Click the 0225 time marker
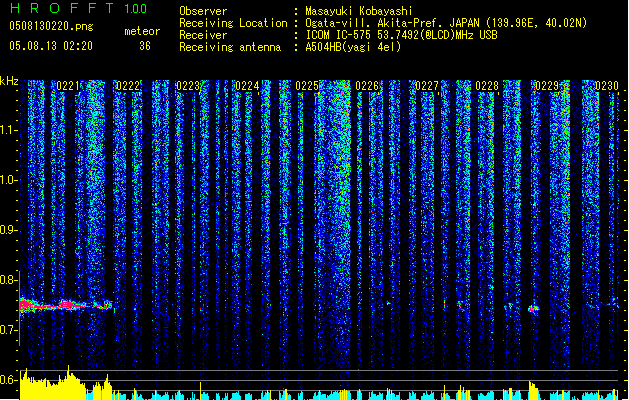Screen dimensions: 629x400 (307, 86)
